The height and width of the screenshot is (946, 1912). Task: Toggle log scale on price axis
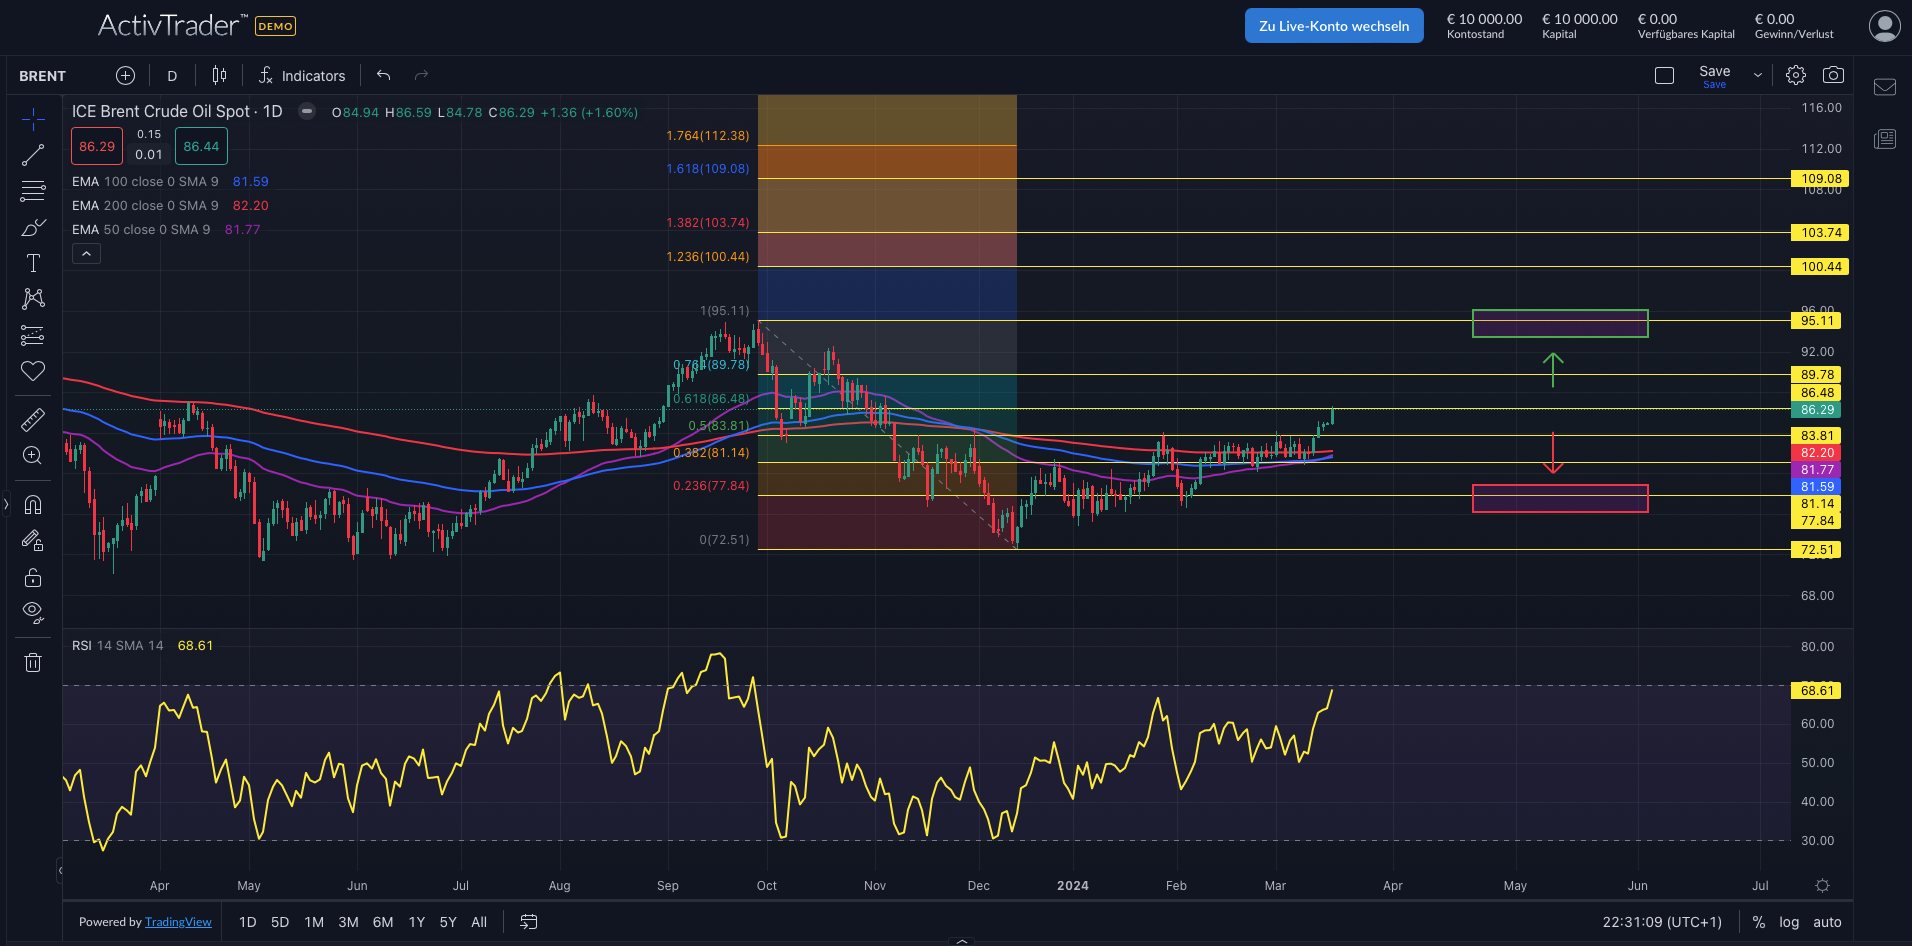[x=1789, y=922]
